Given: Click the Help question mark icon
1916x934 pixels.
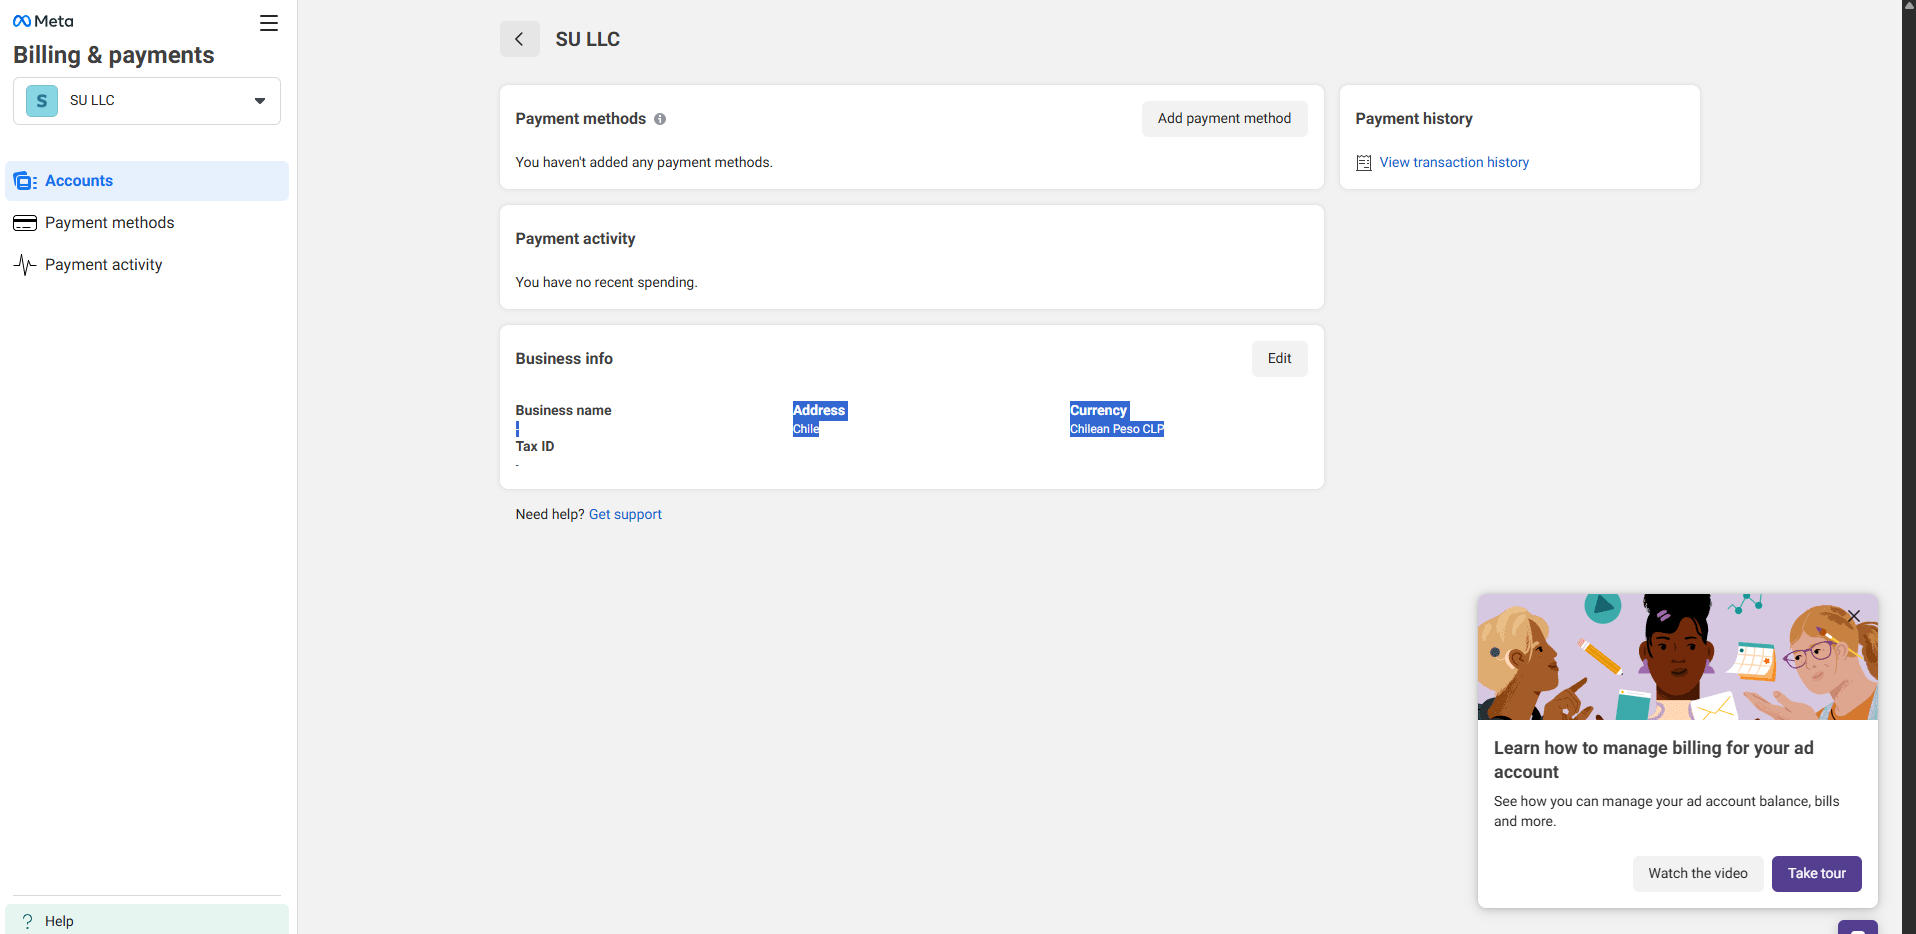Looking at the screenshot, I should coord(28,921).
